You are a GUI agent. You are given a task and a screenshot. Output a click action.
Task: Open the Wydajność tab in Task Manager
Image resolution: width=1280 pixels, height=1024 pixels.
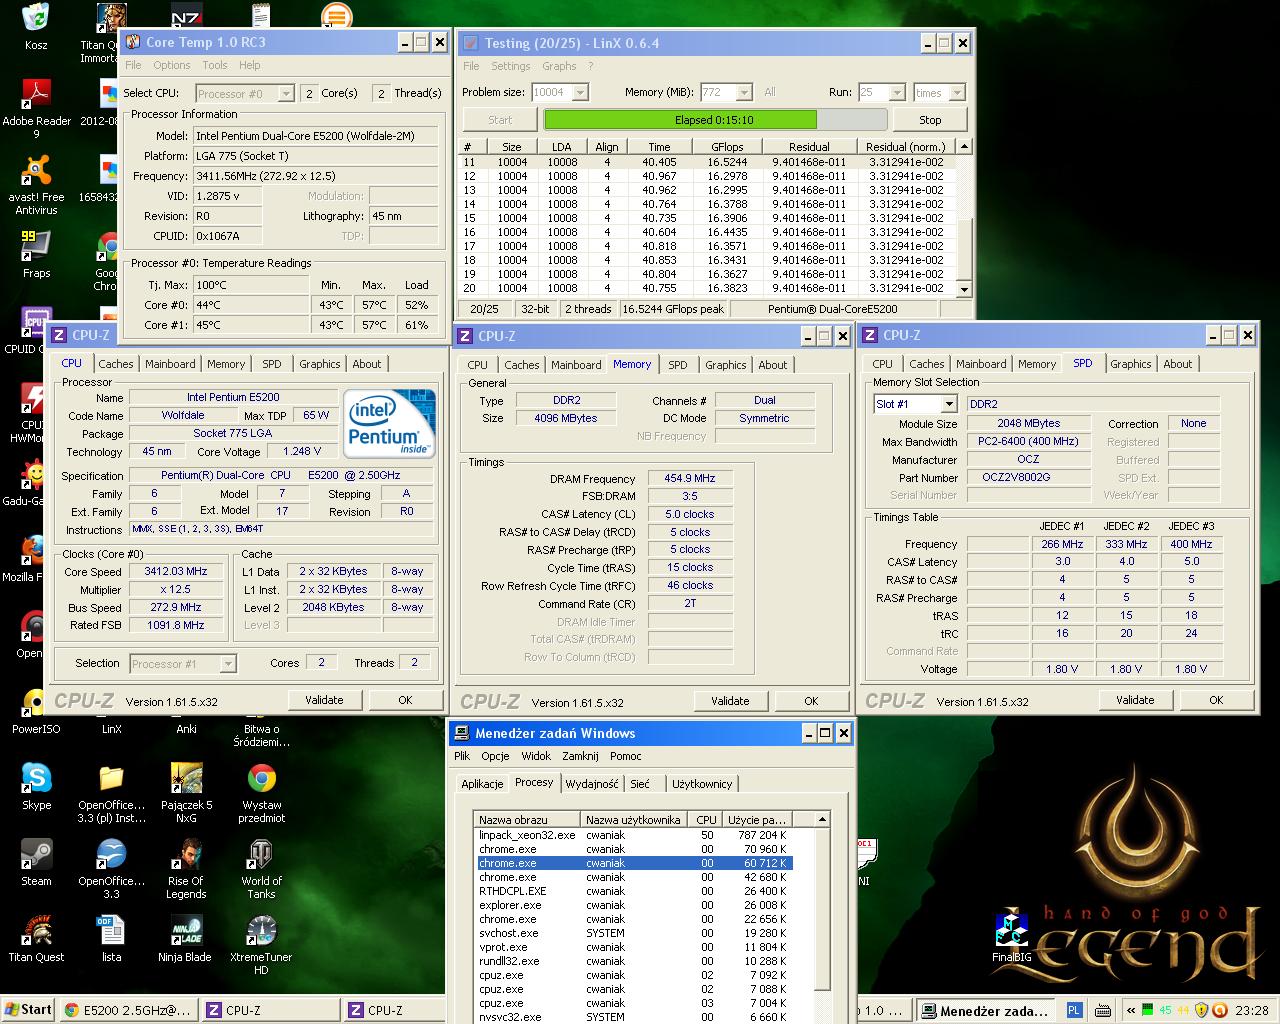click(x=592, y=784)
